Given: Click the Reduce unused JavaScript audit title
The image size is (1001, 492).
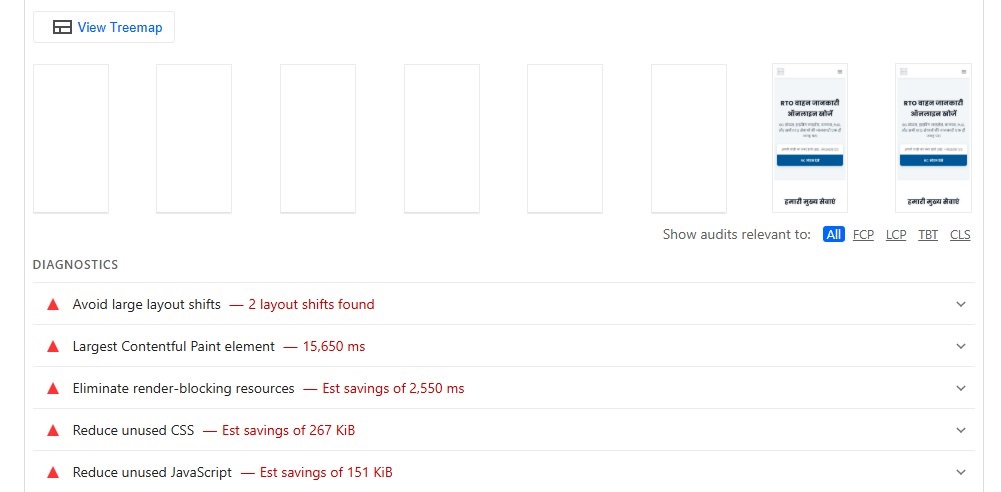Looking at the screenshot, I should (152, 472).
